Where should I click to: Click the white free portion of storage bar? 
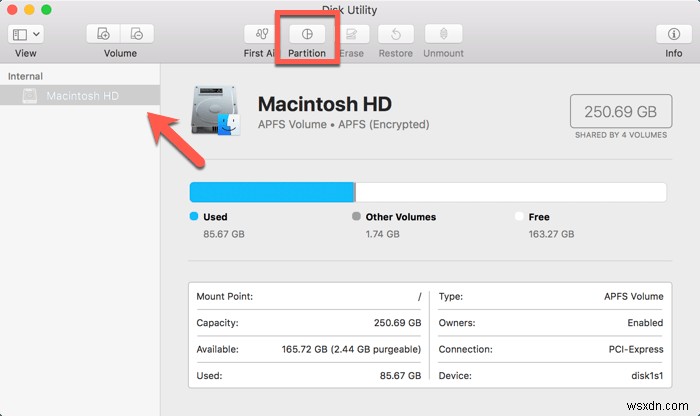coord(511,192)
